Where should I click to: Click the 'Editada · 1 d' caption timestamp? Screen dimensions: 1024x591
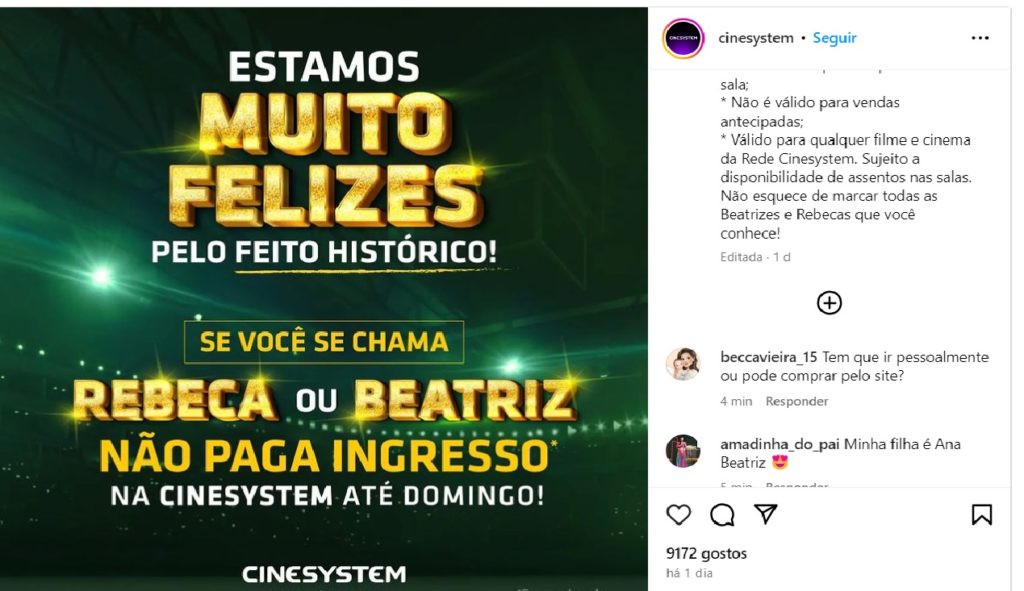(755, 257)
